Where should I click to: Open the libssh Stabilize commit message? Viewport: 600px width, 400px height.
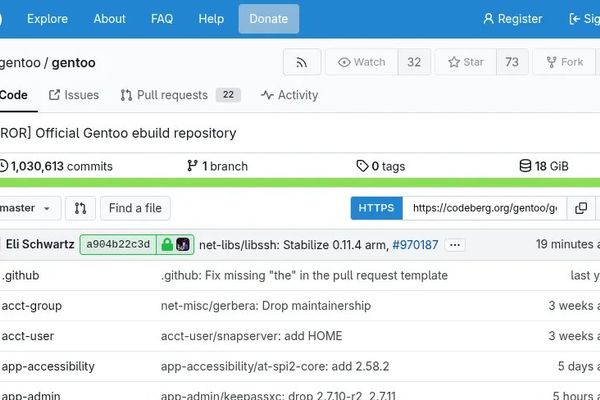293,245
